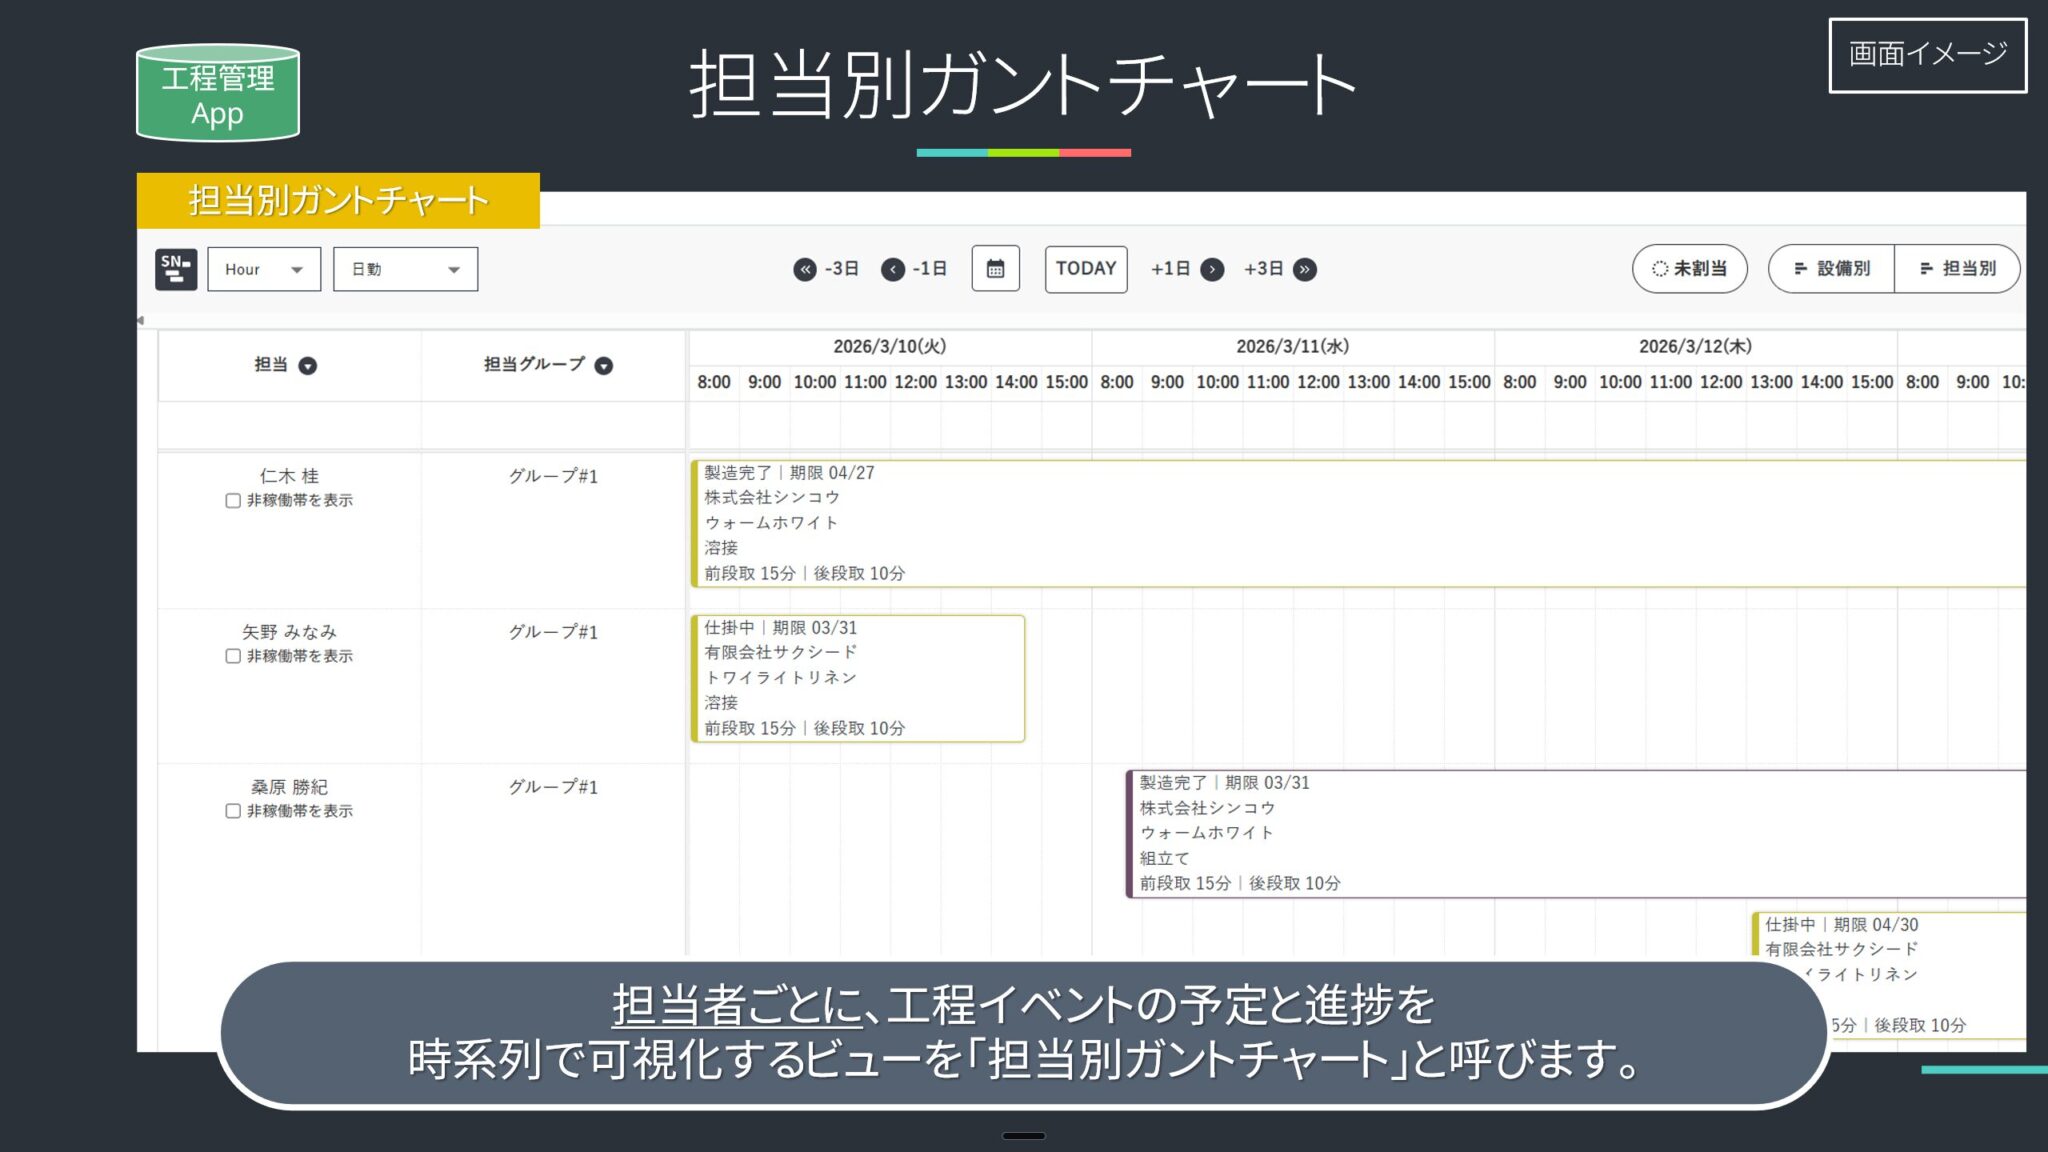Click the double-left -3日 arrow icon
The width and height of the screenshot is (2048, 1152).
click(x=805, y=269)
